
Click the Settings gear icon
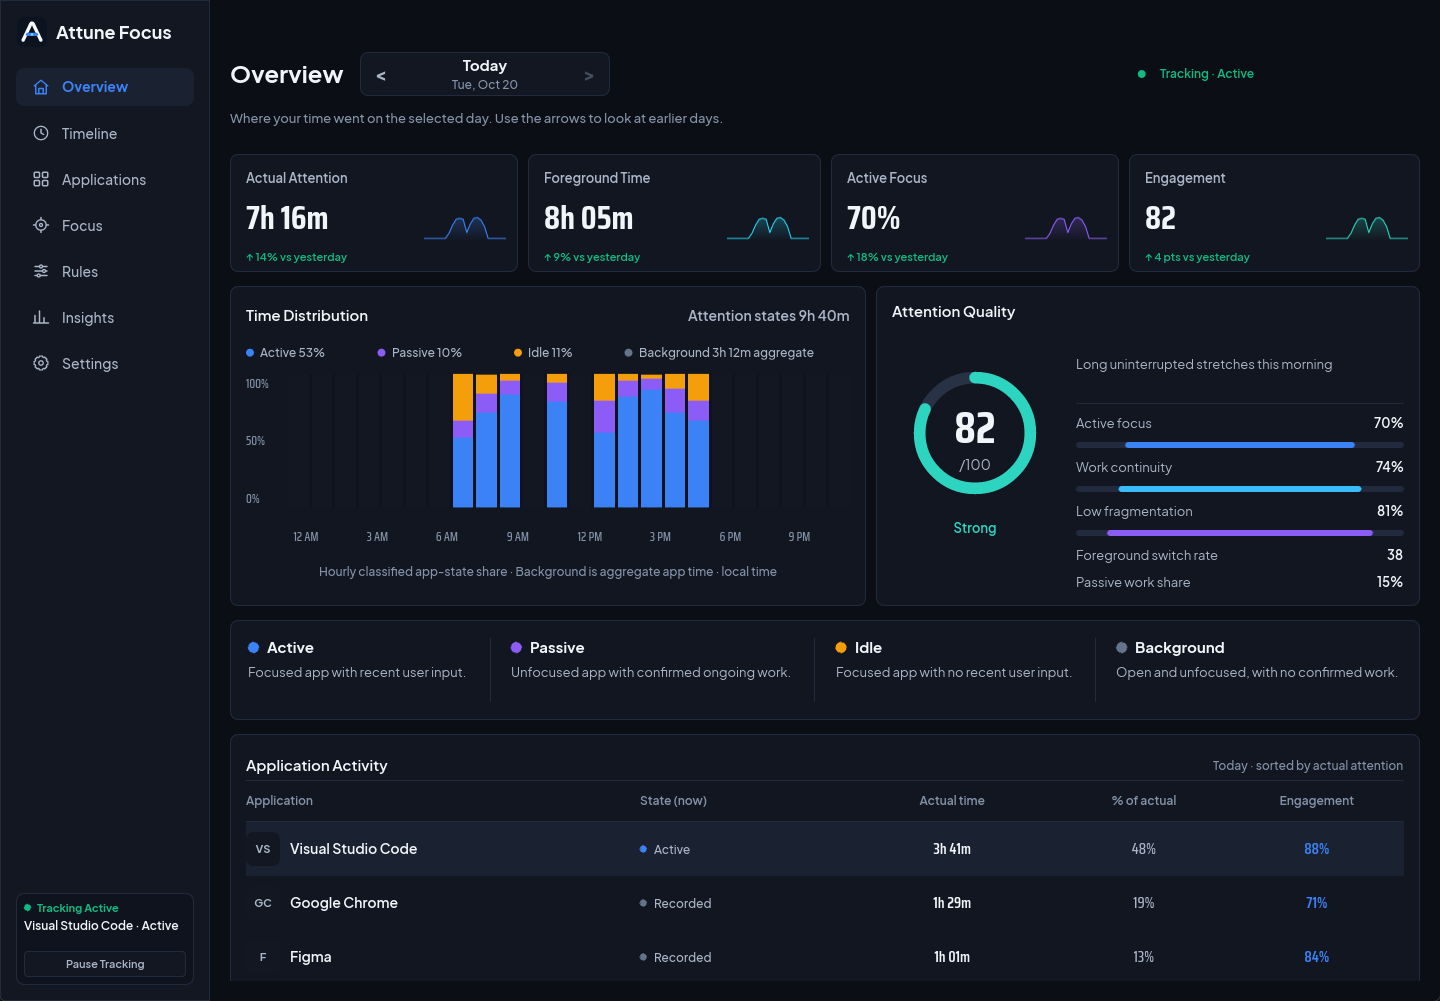point(41,363)
